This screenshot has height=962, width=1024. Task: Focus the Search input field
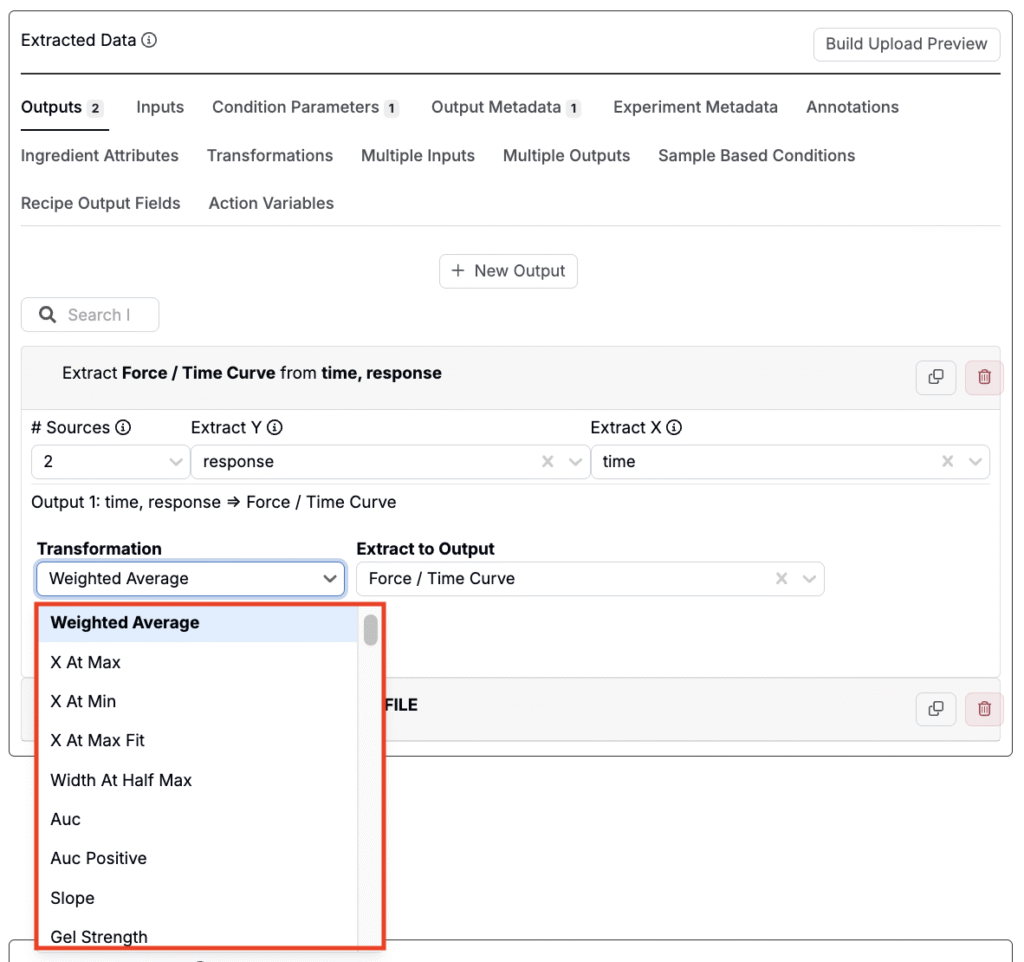[x=99, y=315]
